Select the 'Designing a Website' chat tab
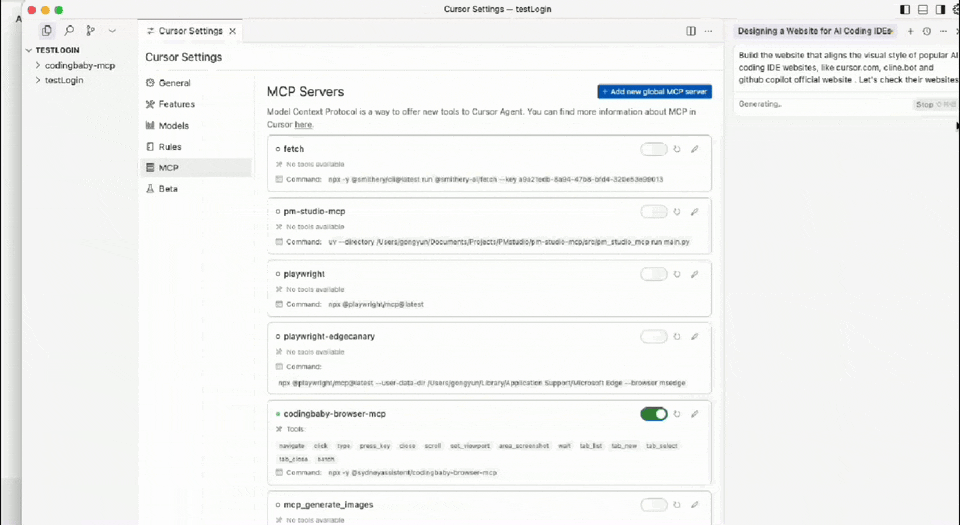The width and height of the screenshot is (960, 525). [814, 31]
